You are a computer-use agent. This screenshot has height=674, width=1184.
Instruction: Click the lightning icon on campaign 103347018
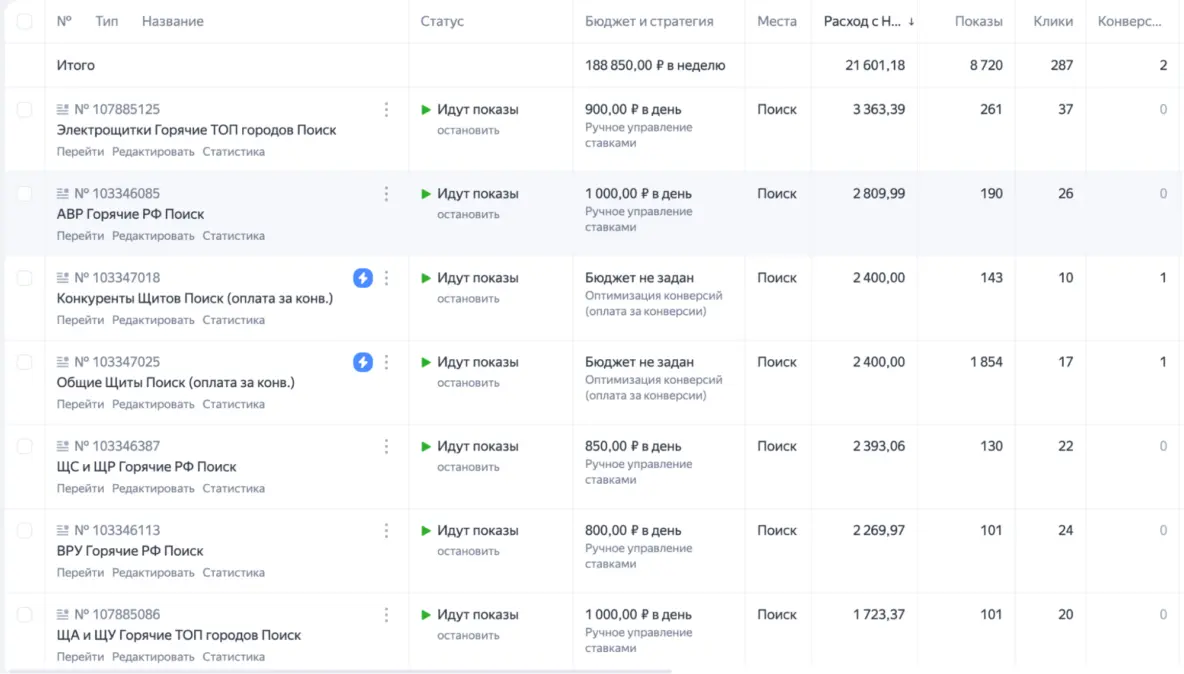click(x=363, y=278)
